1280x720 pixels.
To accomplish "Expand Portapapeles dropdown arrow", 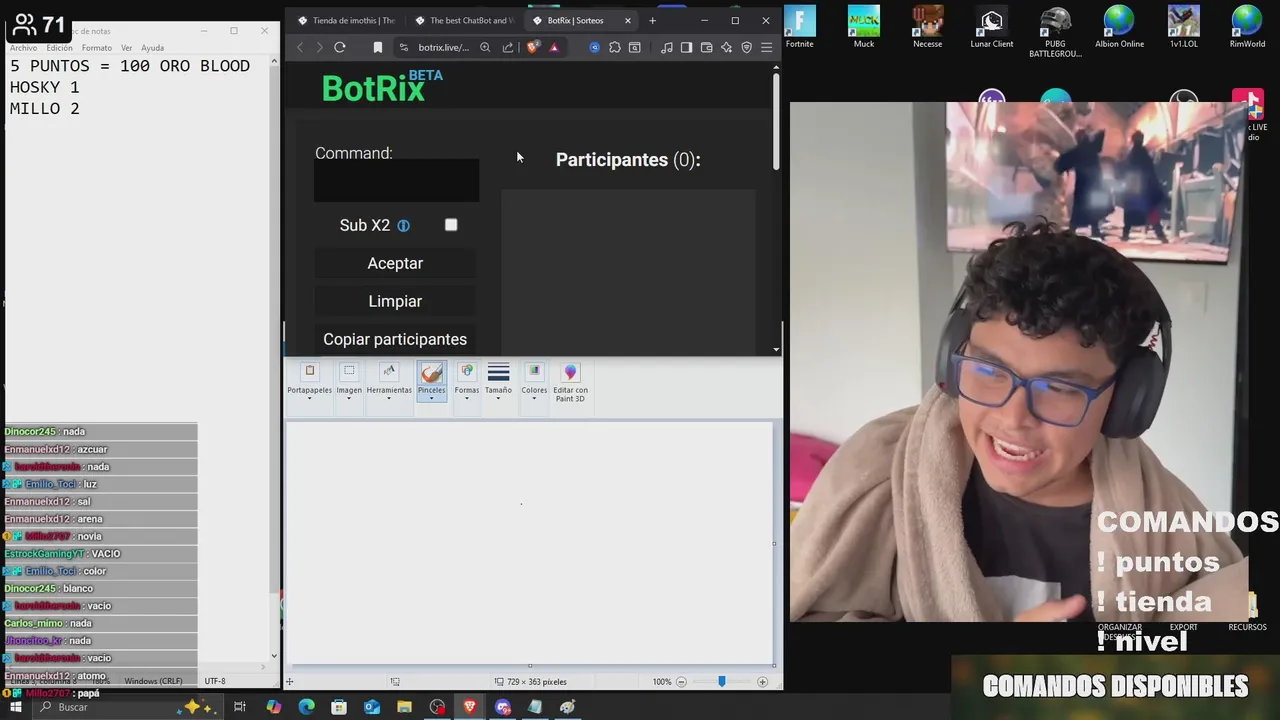I will 310,399.
